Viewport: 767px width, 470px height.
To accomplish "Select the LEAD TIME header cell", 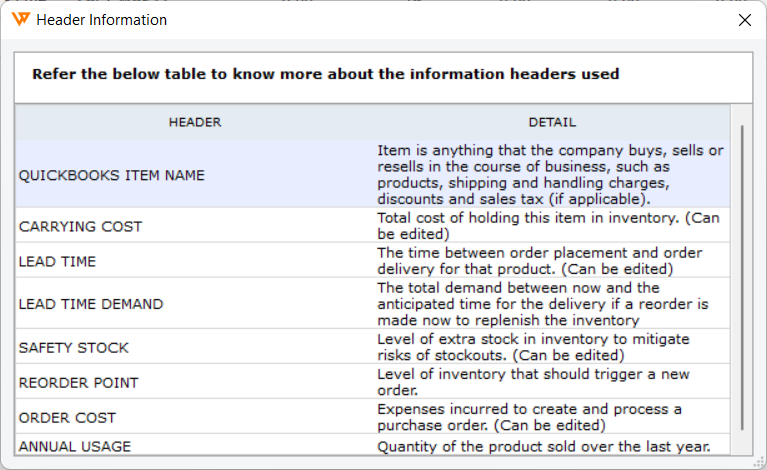I will click(195, 261).
